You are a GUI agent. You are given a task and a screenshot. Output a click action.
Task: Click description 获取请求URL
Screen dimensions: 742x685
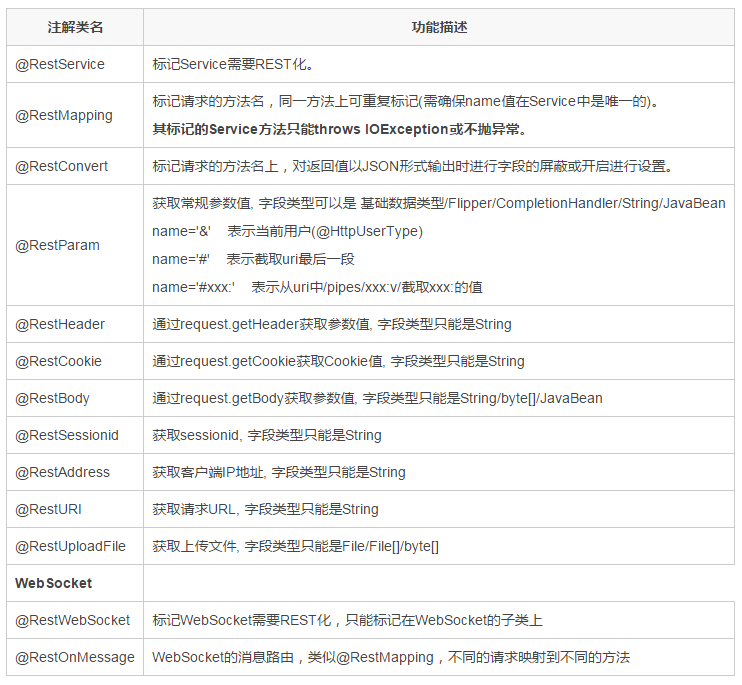pos(265,509)
